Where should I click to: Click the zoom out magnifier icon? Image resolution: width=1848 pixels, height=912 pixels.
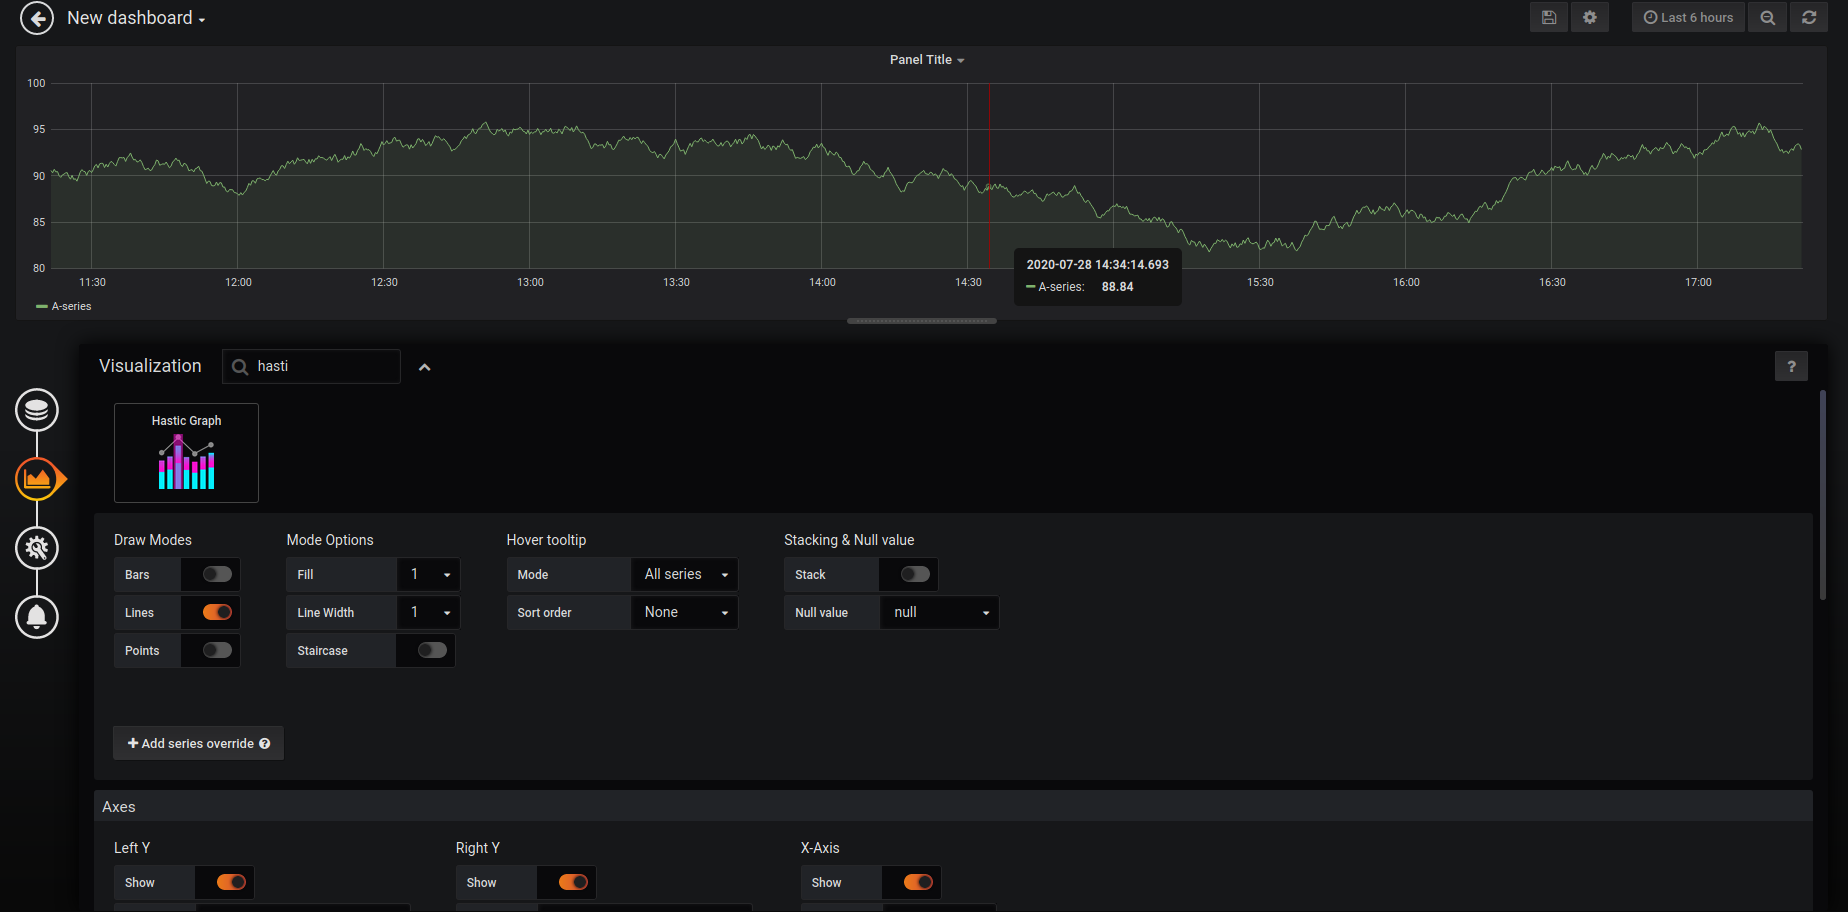pyautogui.click(x=1767, y=18)
